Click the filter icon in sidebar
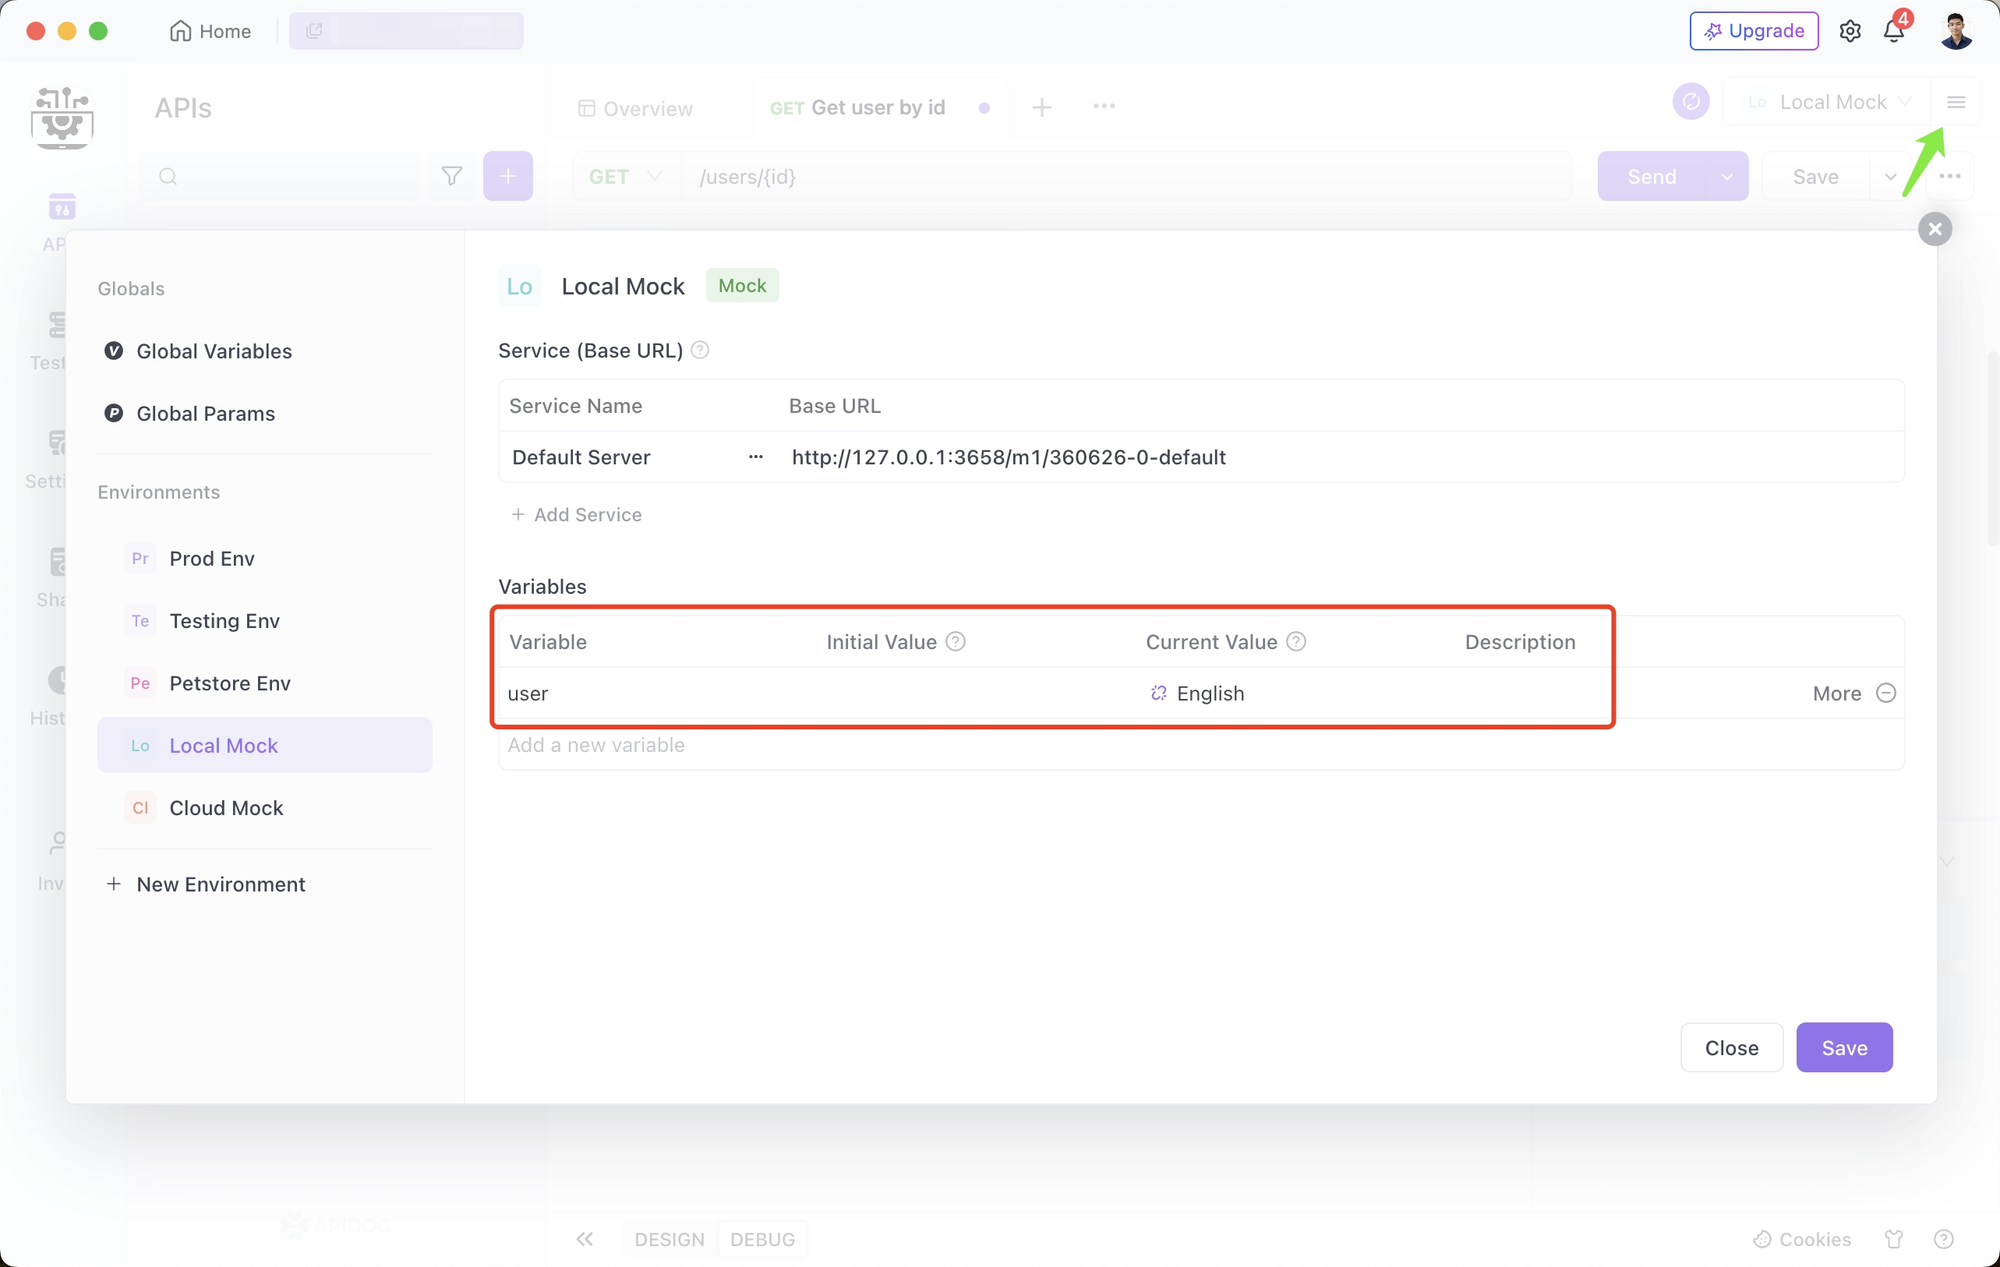Image resolution: width=2000 pixels, height=1267 pixels. click(x=453, y=175)
